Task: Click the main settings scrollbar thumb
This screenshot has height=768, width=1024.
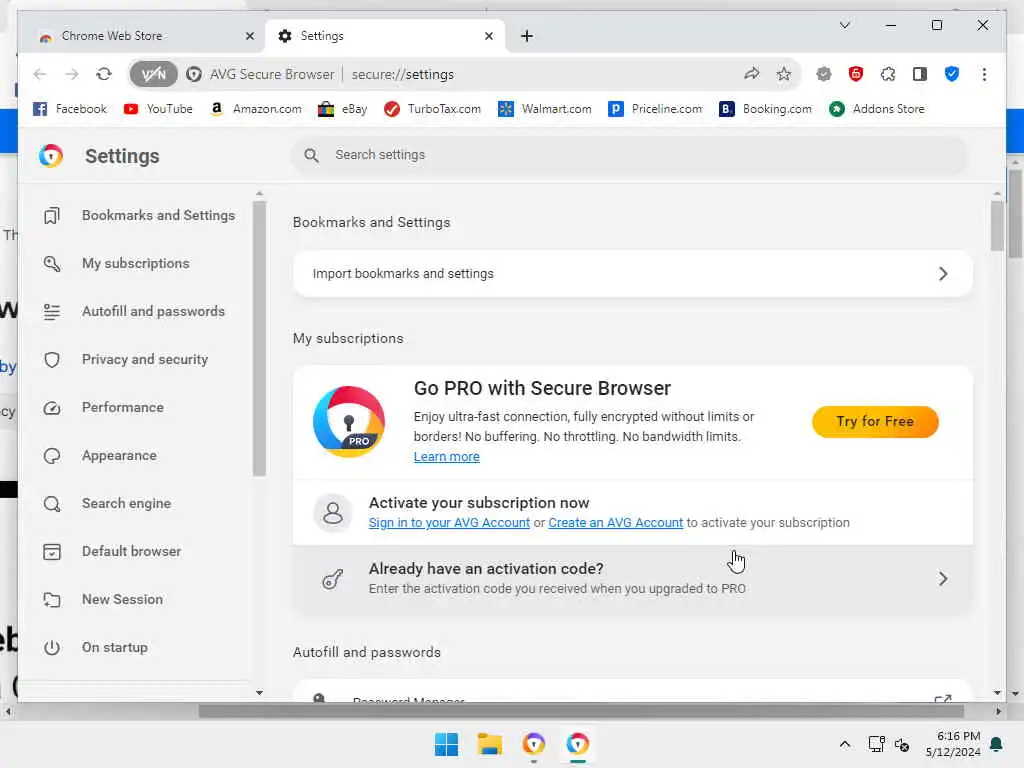Action: 997,226
